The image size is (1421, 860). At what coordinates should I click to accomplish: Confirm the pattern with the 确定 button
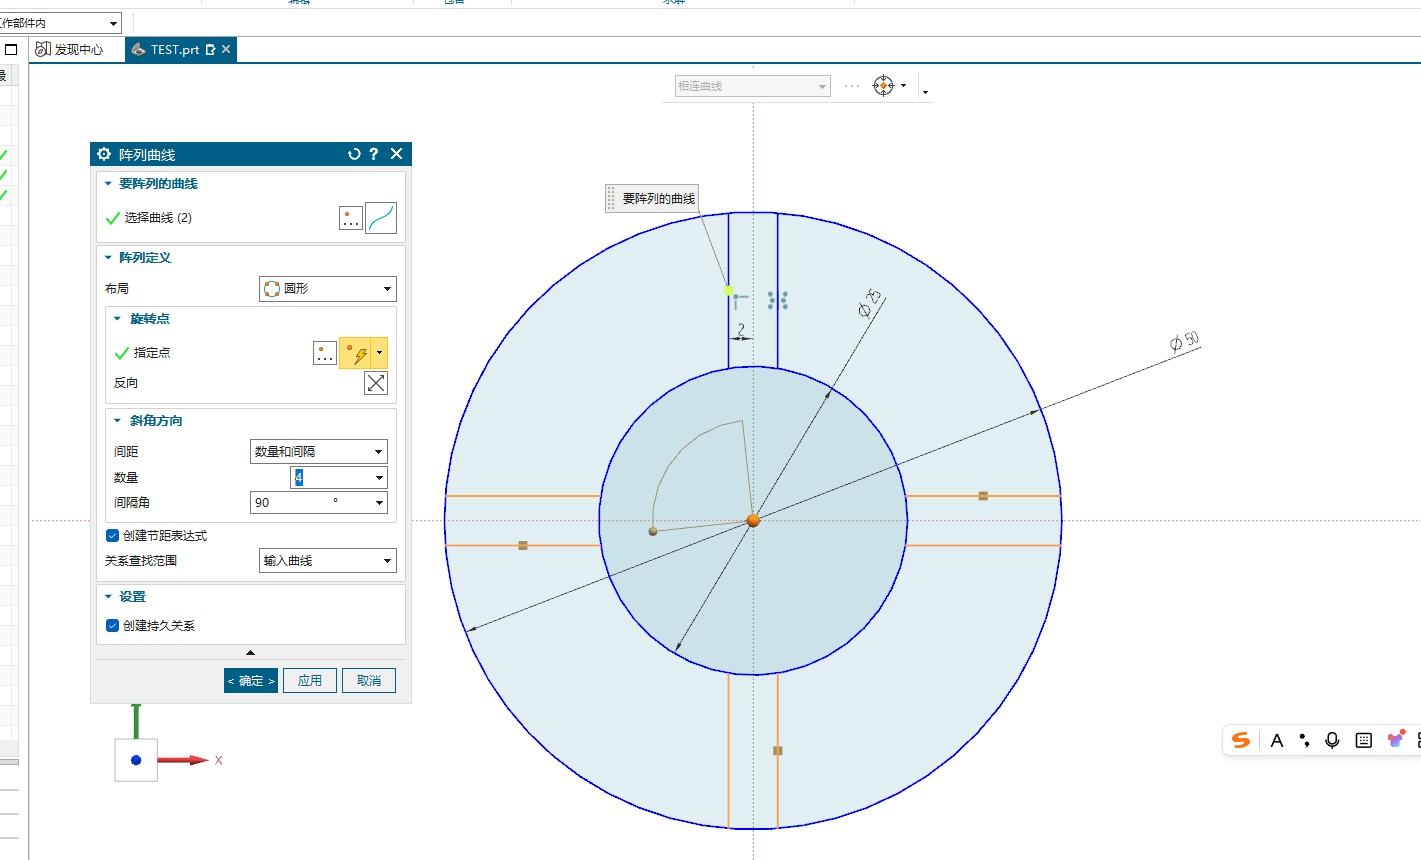point(251,681)
